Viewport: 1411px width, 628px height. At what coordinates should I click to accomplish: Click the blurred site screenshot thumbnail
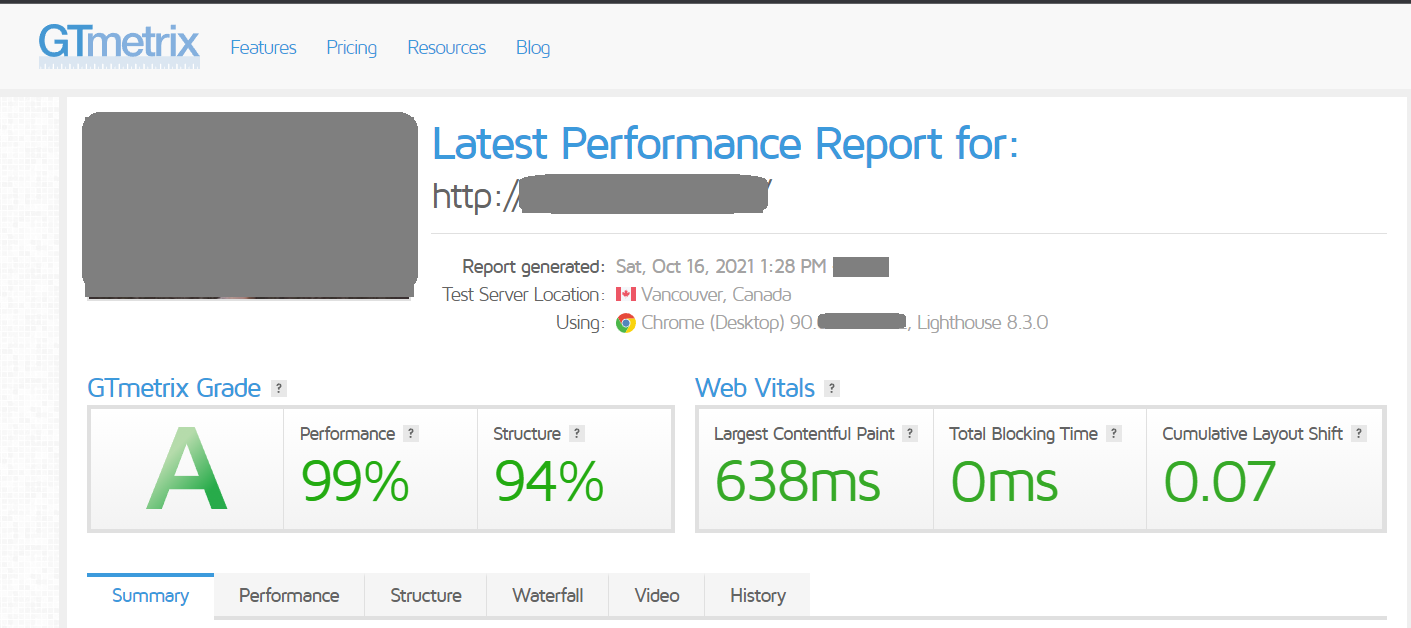250,205
